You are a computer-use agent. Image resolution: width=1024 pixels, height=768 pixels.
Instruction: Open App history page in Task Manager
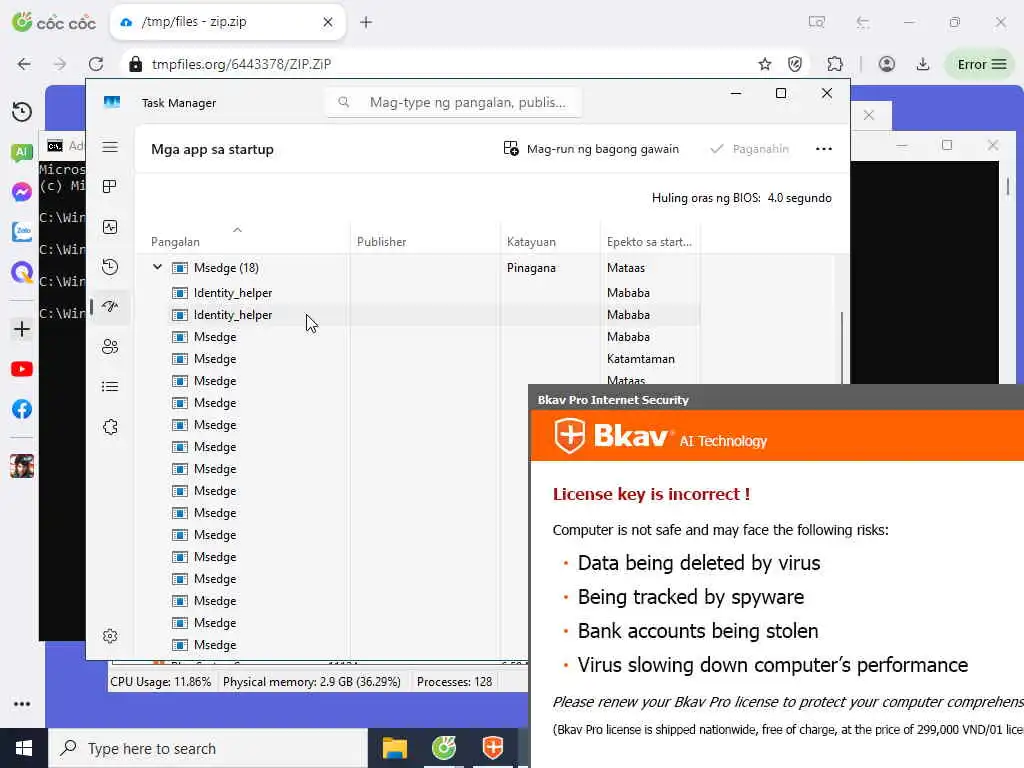click(x=110, y=267)
